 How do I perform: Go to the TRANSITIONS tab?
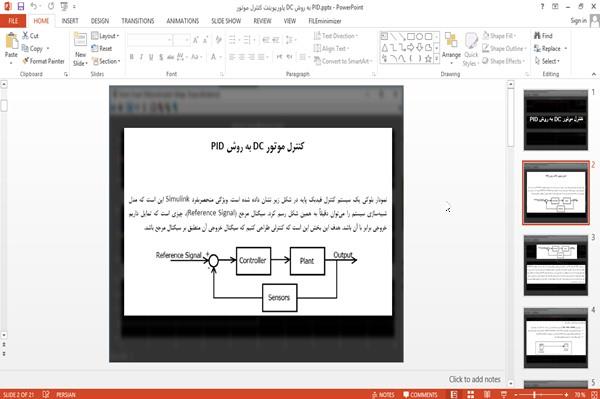click(138, 21)
